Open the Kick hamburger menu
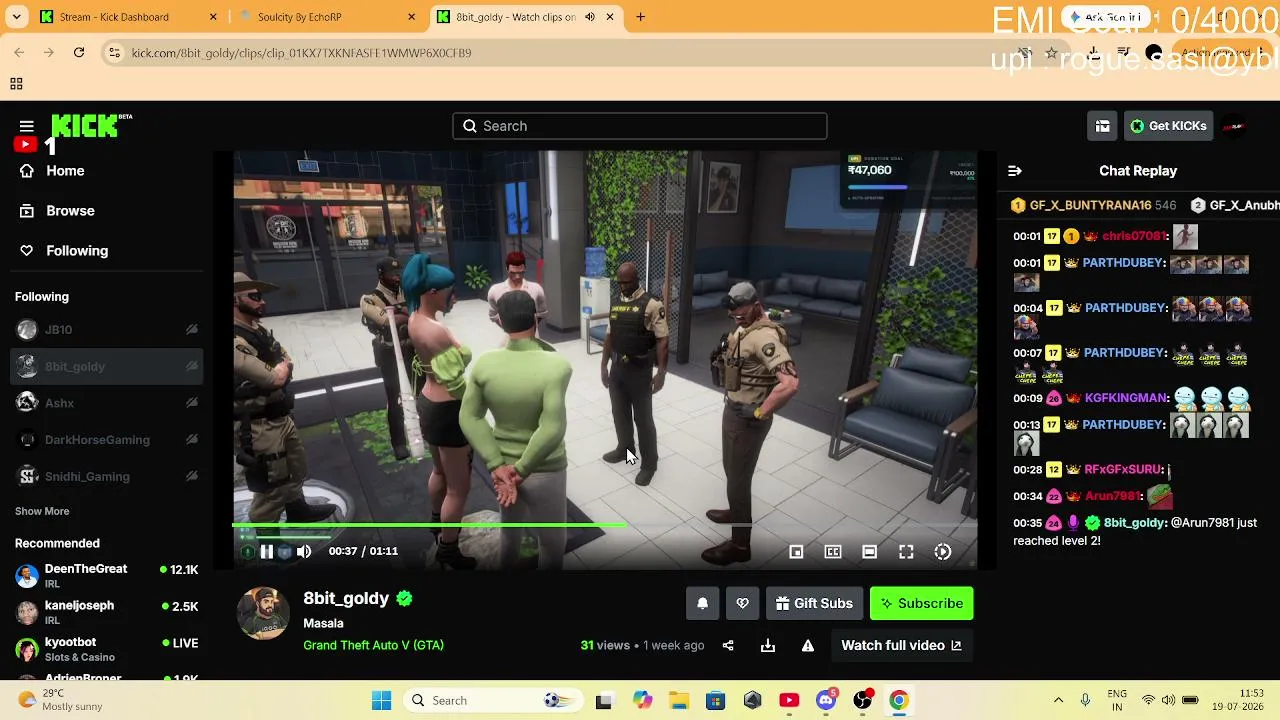The height and width of the screenshot is (720, 1280). tap(27, 126)
